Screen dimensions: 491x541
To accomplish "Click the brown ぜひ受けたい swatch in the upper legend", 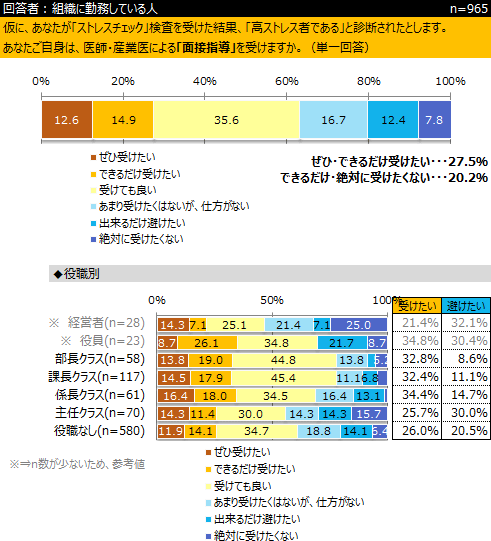I will 93,158.
